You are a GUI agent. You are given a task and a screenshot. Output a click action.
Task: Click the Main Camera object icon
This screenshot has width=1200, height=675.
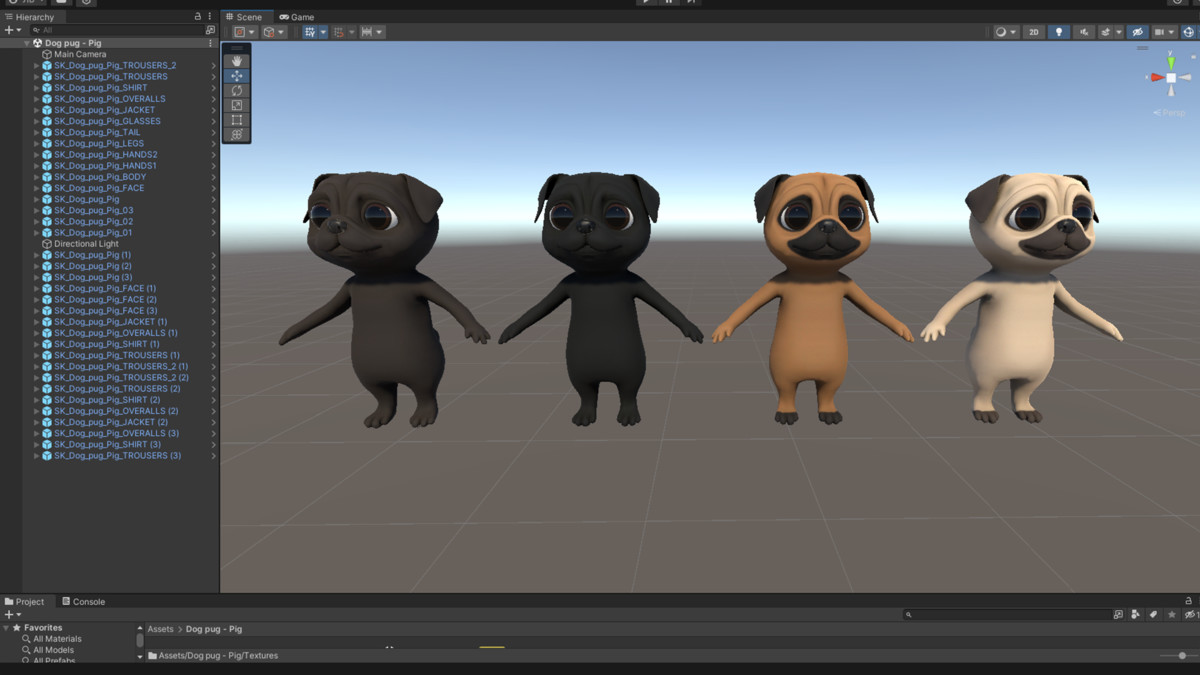click(47, 54)
